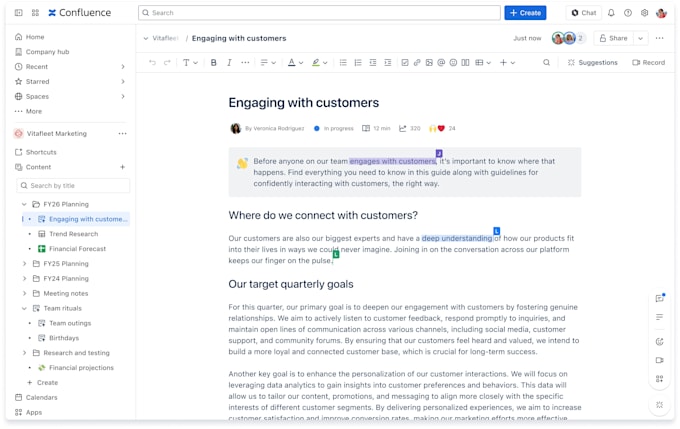Open page more actions menu

[x=659, y=38]
